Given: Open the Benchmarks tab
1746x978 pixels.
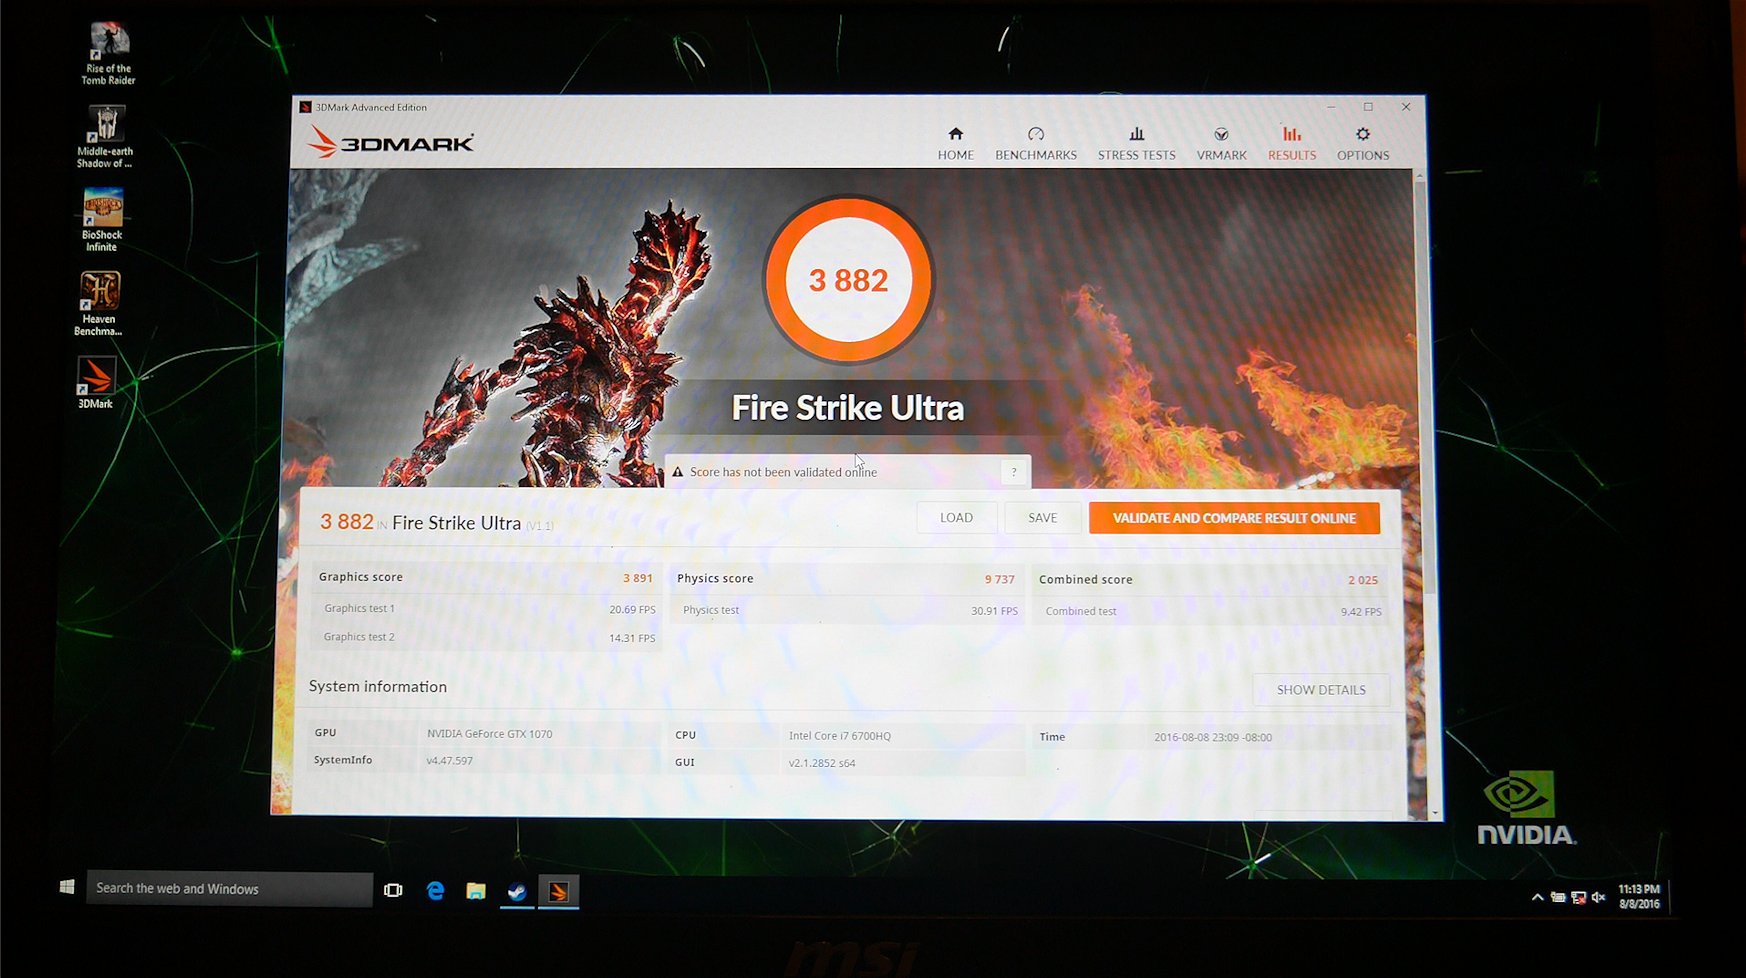Looking at the screenshot, I should pos(1036,144).
